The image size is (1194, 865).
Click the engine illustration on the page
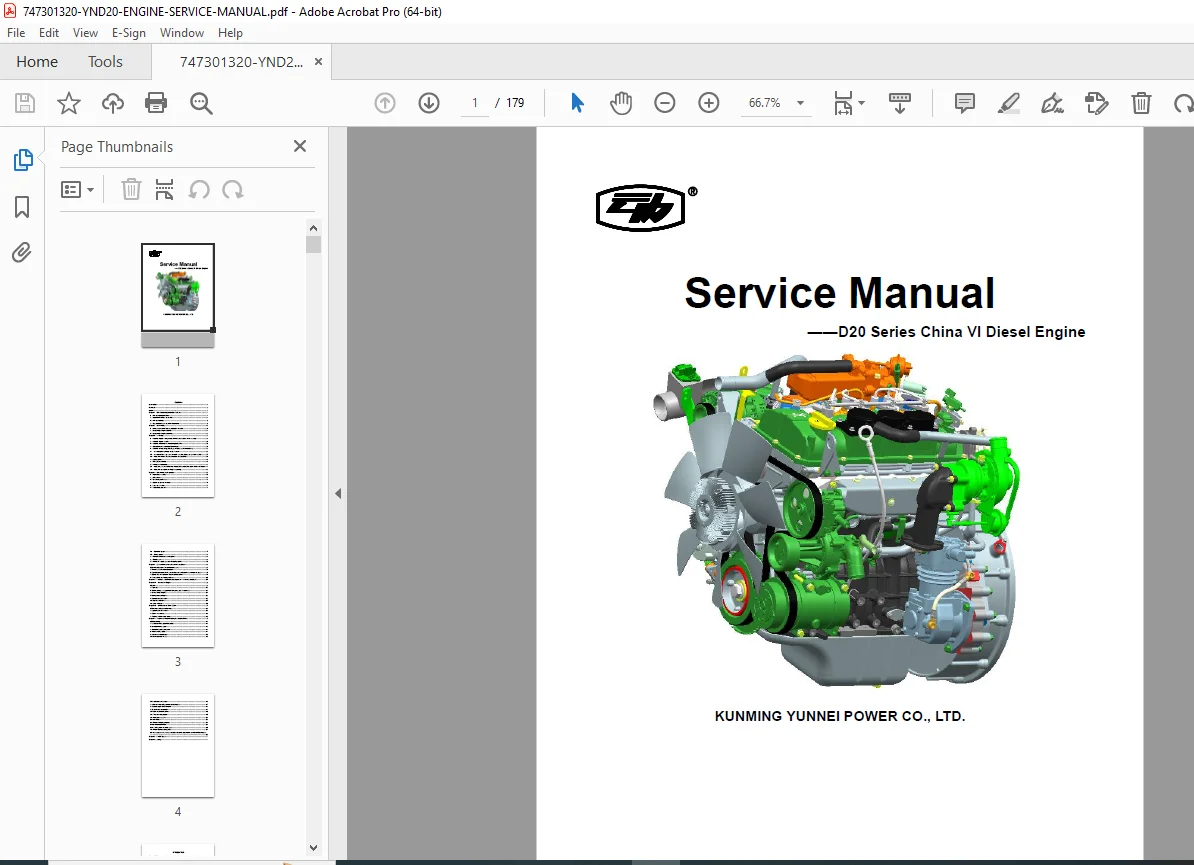[835, 519]
